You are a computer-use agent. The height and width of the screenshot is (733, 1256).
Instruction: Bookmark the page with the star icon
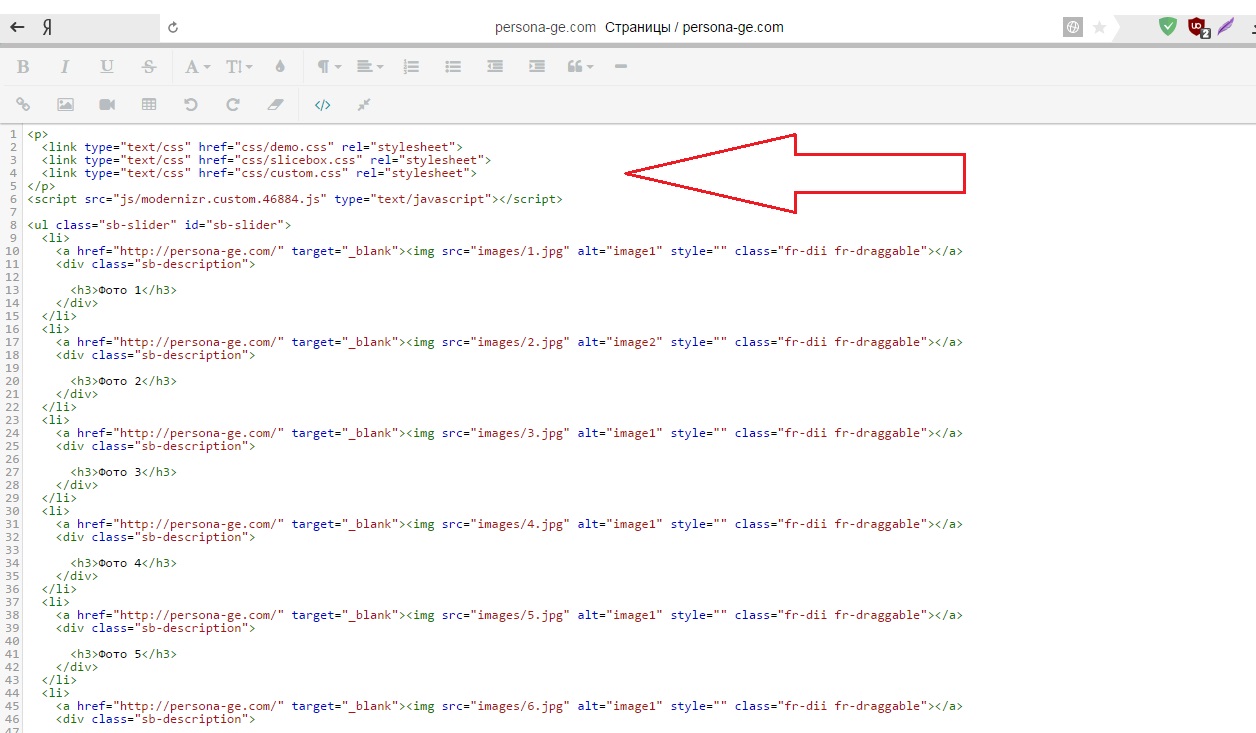(x=1099, y=27)
